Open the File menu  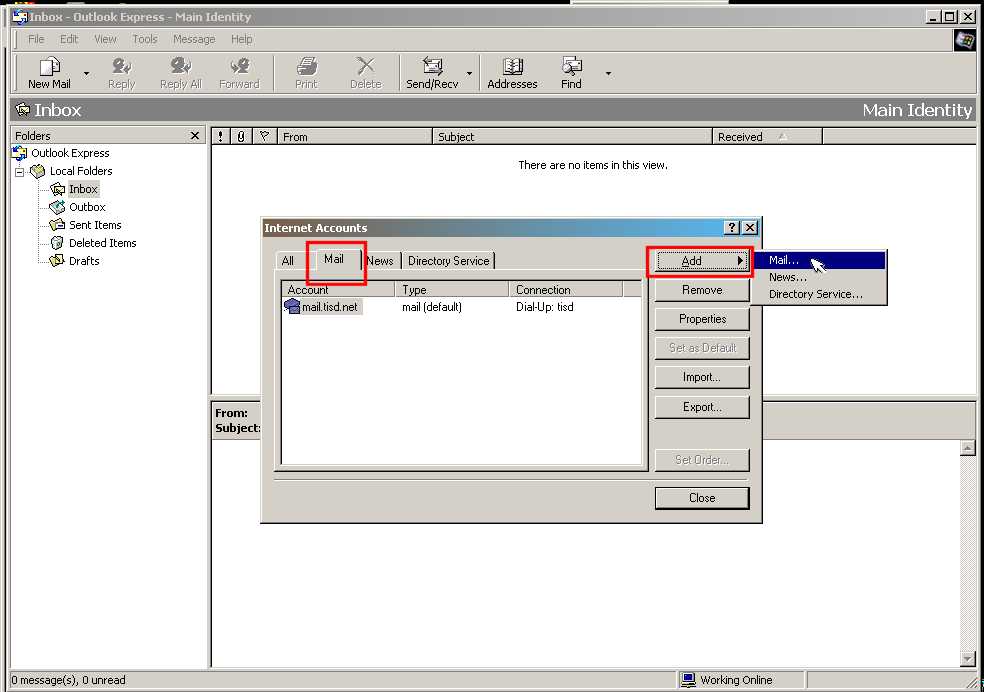click(36, 39)
